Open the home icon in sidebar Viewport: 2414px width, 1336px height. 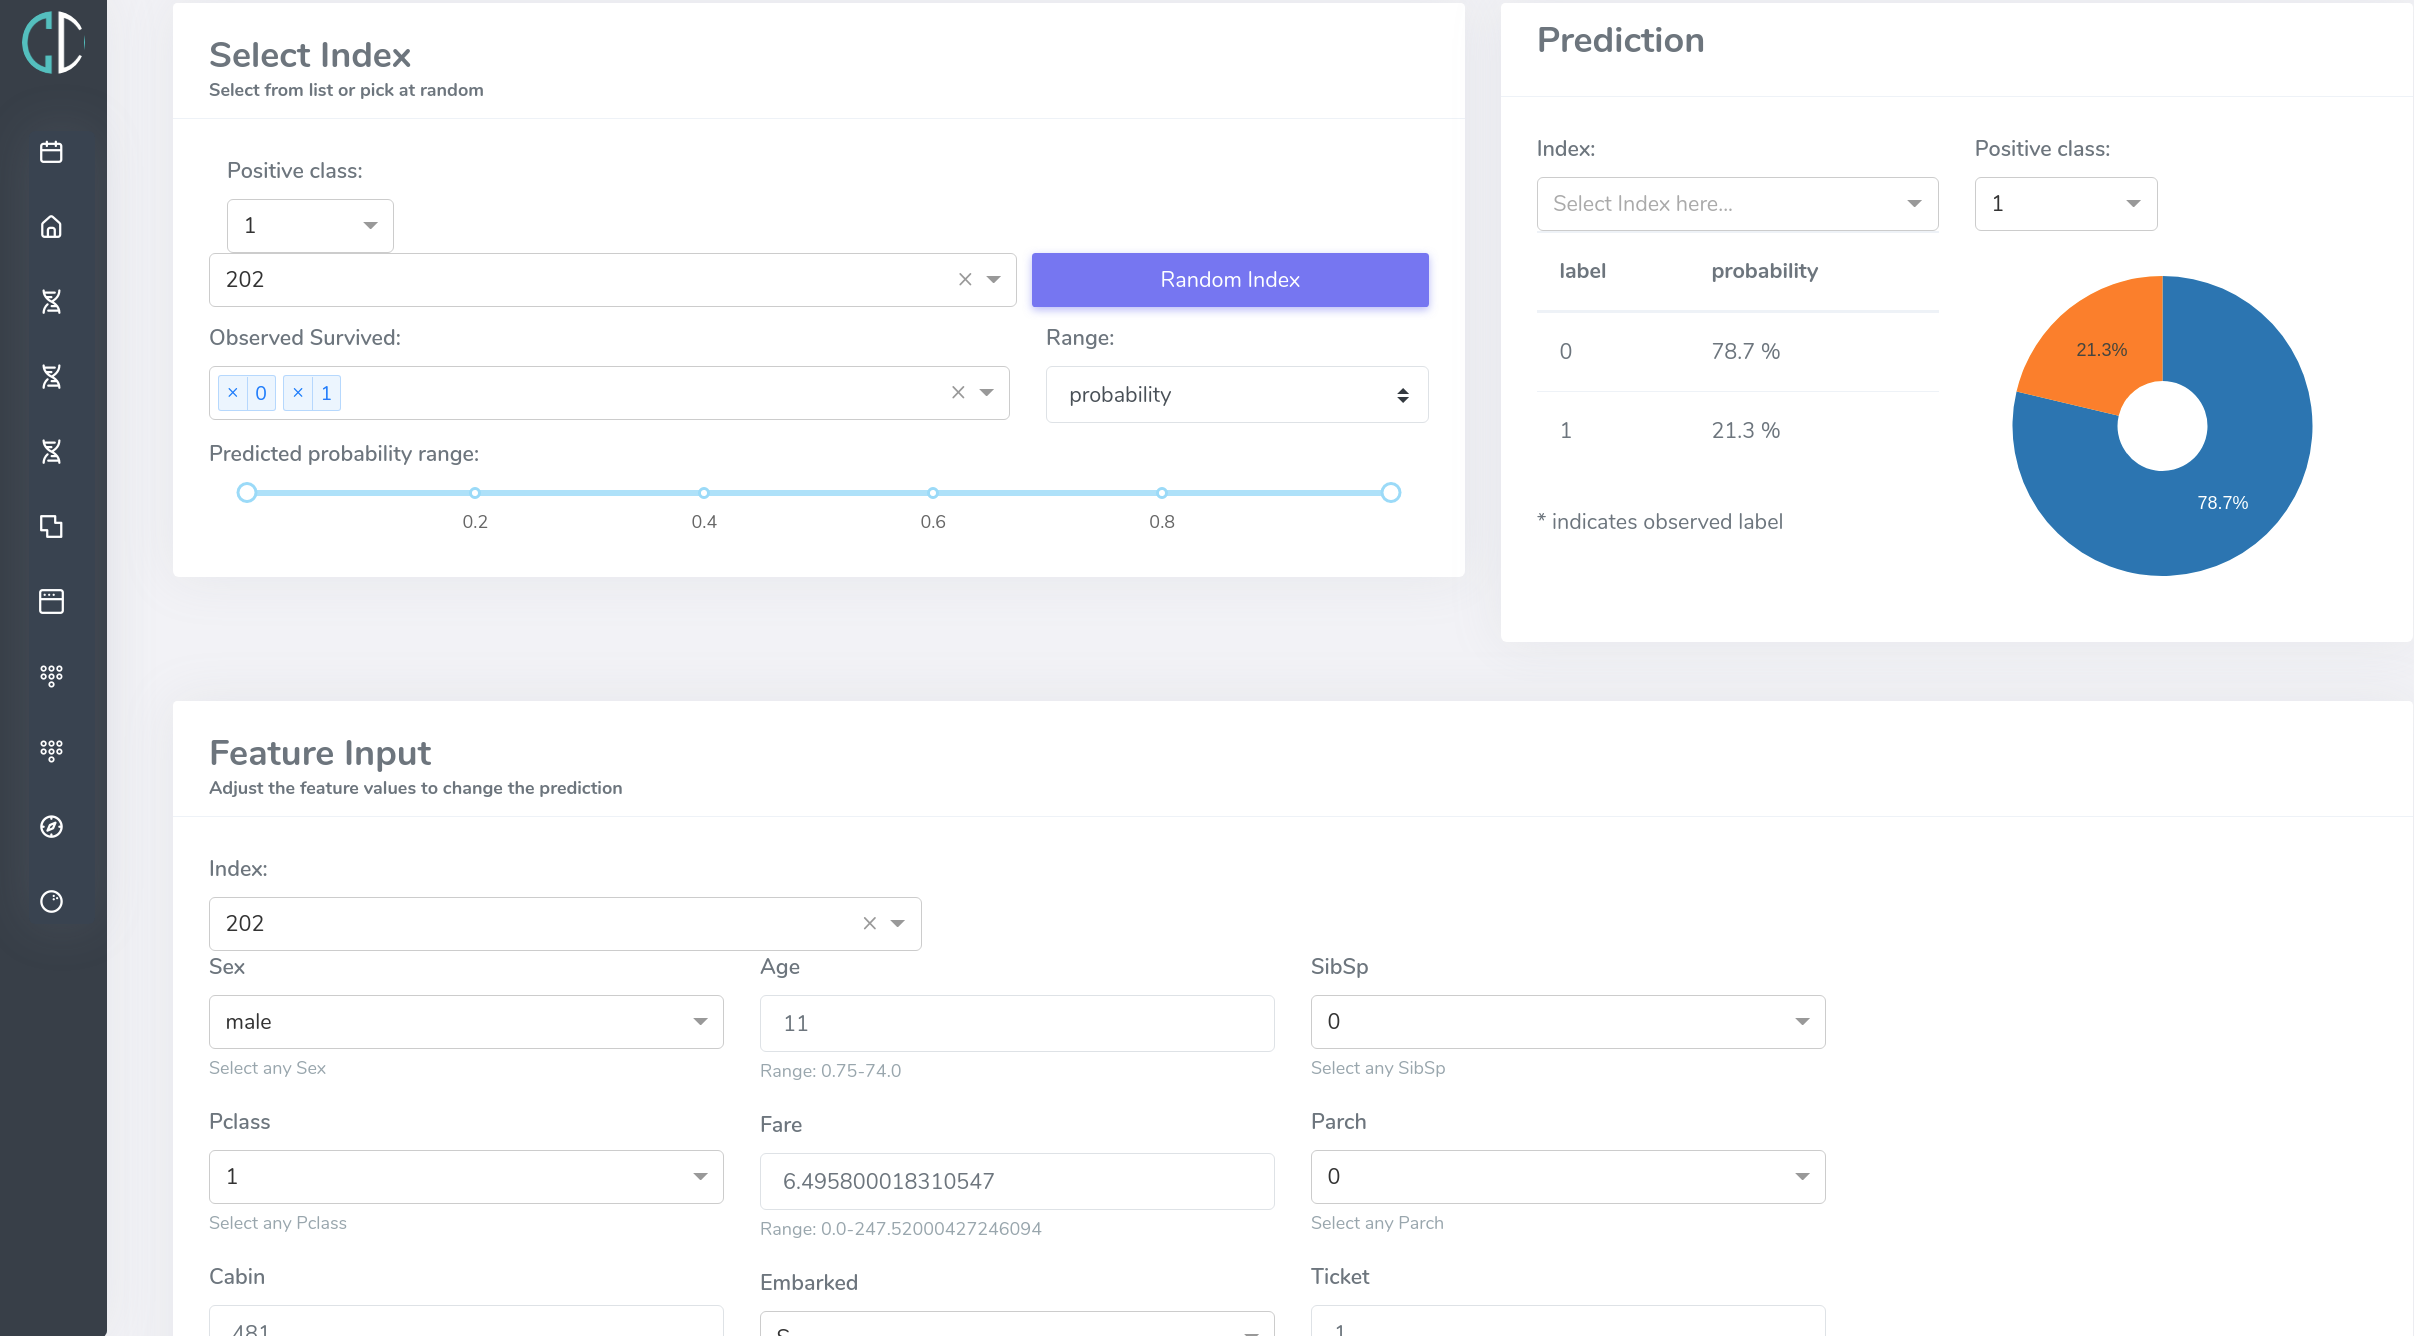pyautogui.click(x=51, y=227)
